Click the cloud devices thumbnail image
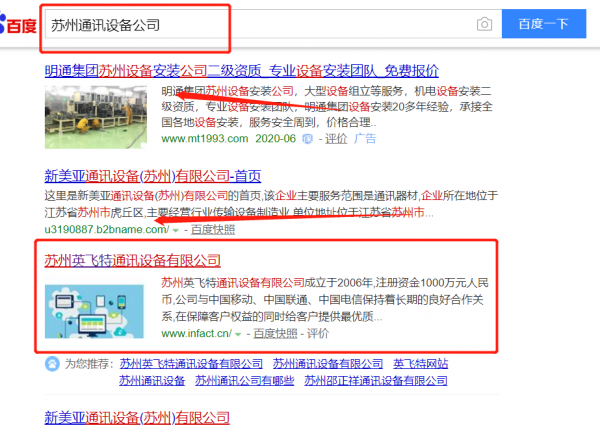This screenshot has height=430, width=600. tap(94, 311)
